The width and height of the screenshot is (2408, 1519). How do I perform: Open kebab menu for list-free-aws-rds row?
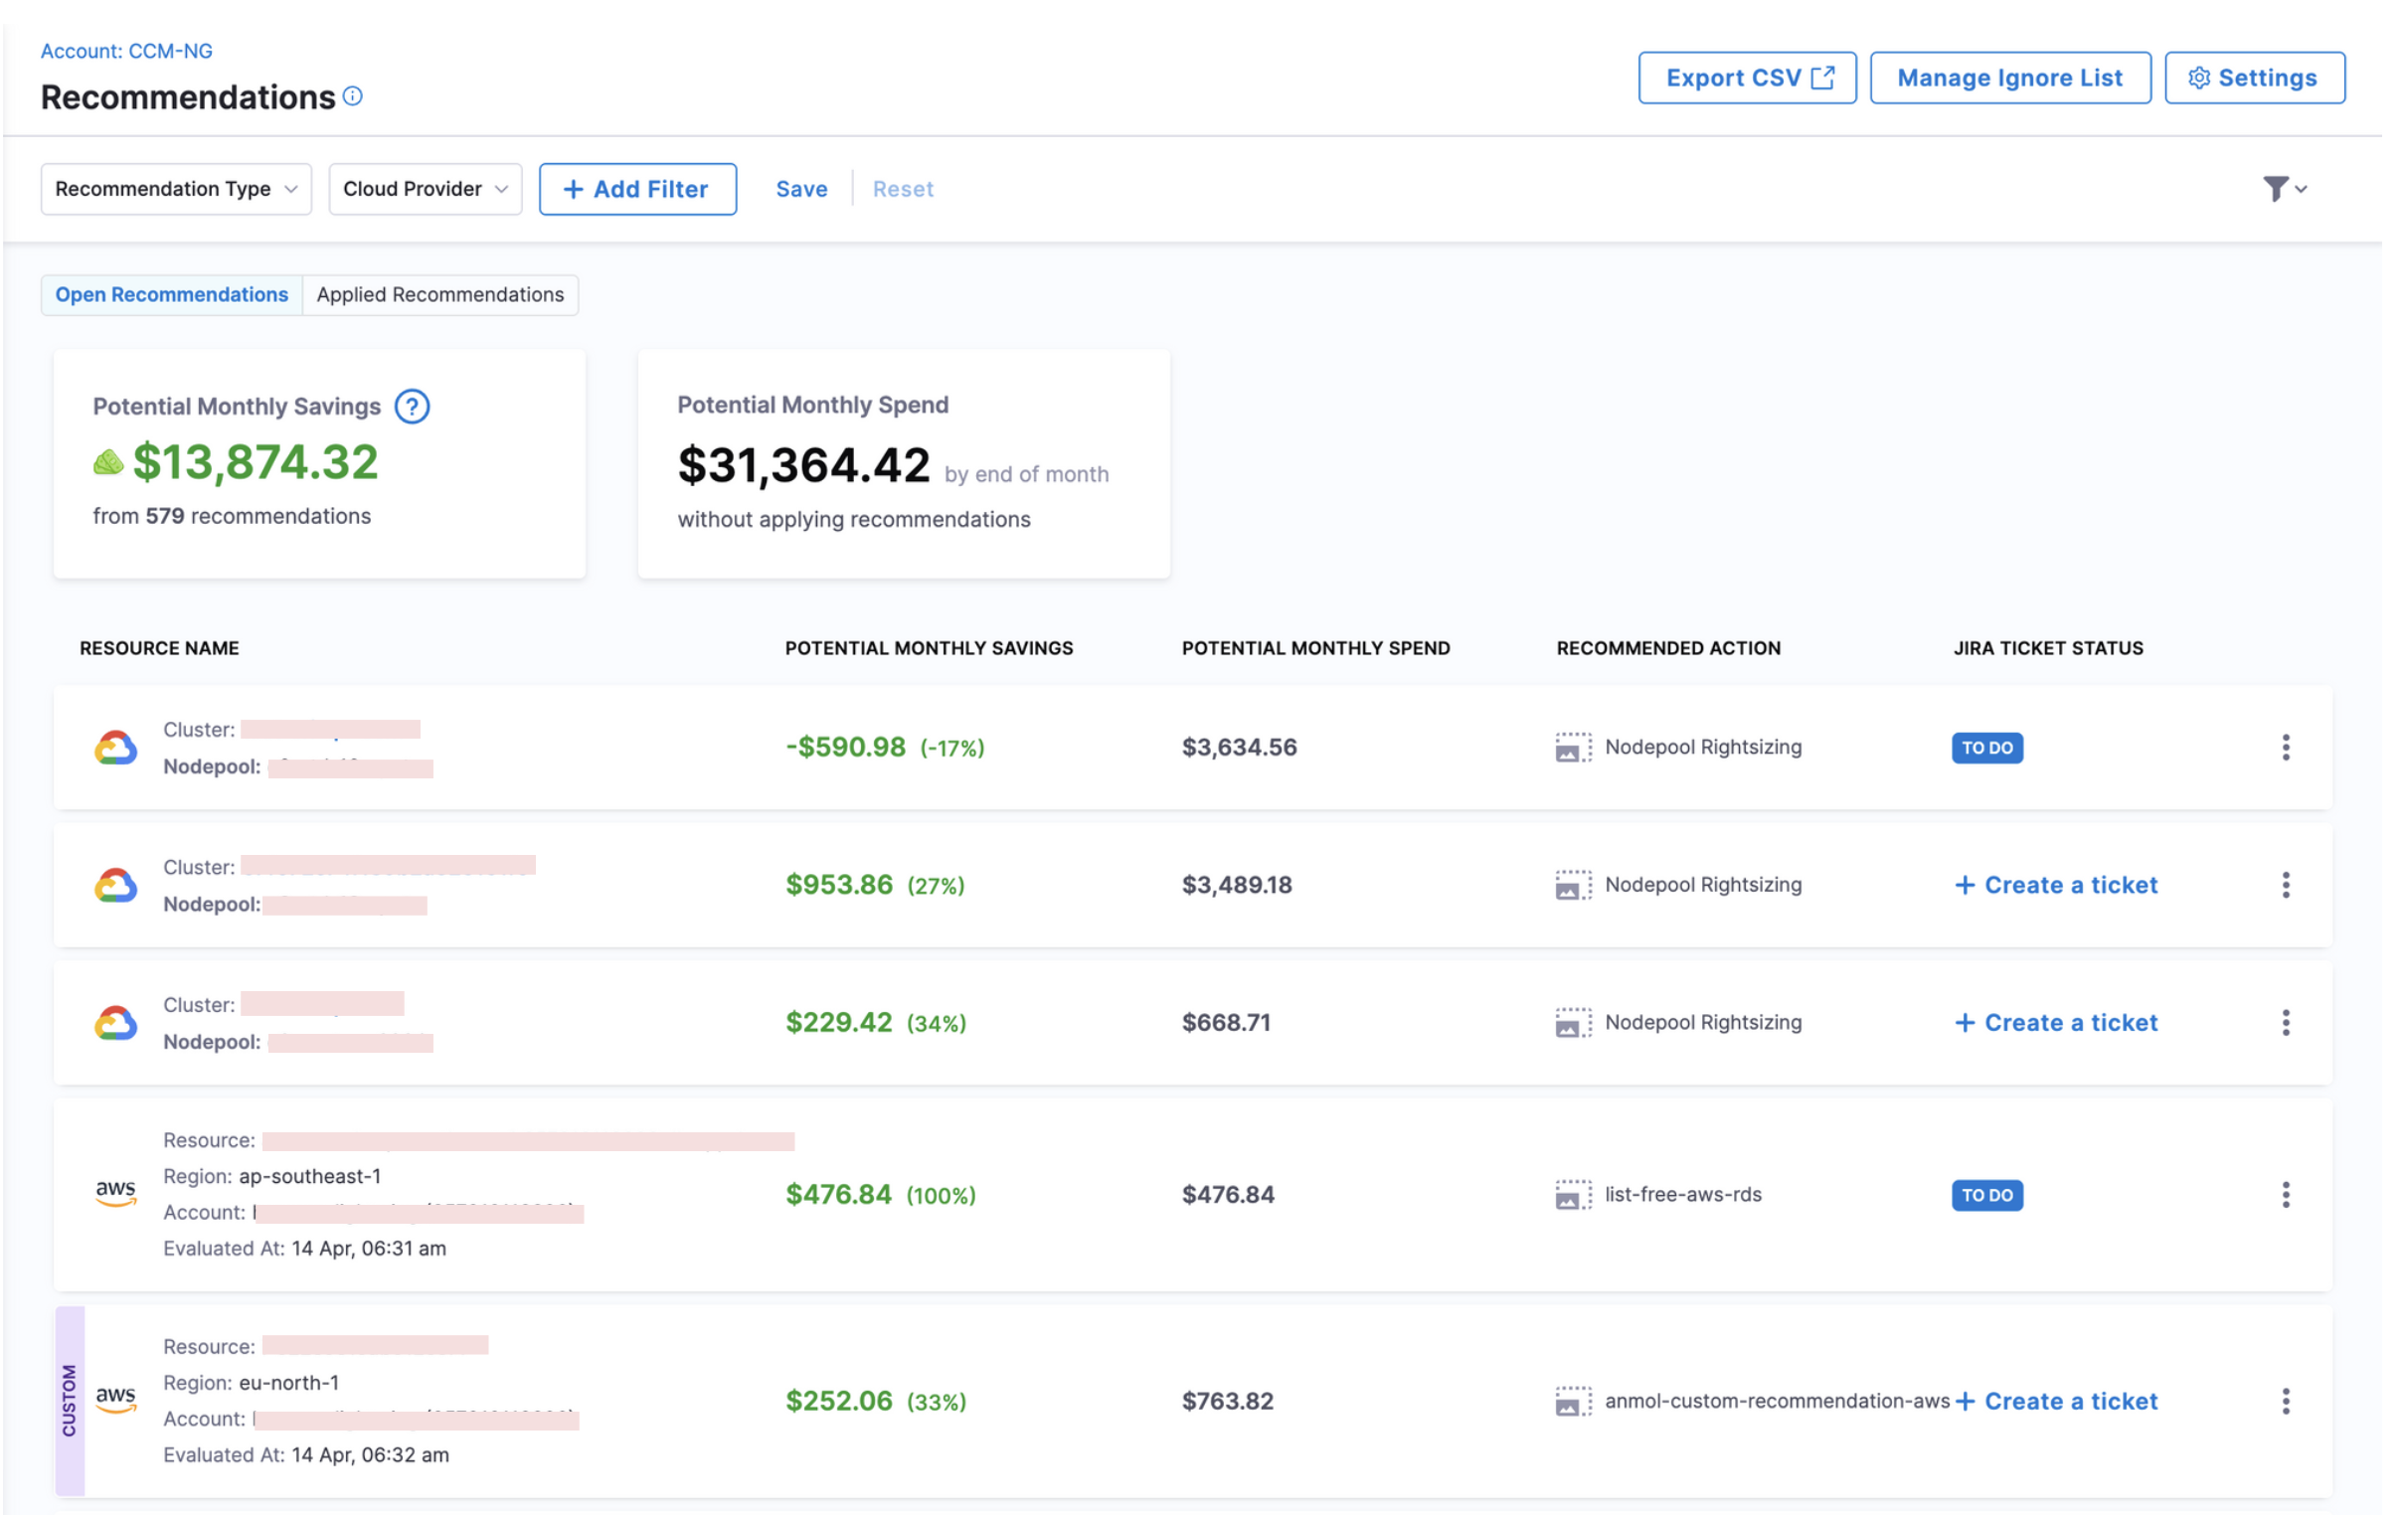[x=2285, y=1195]
